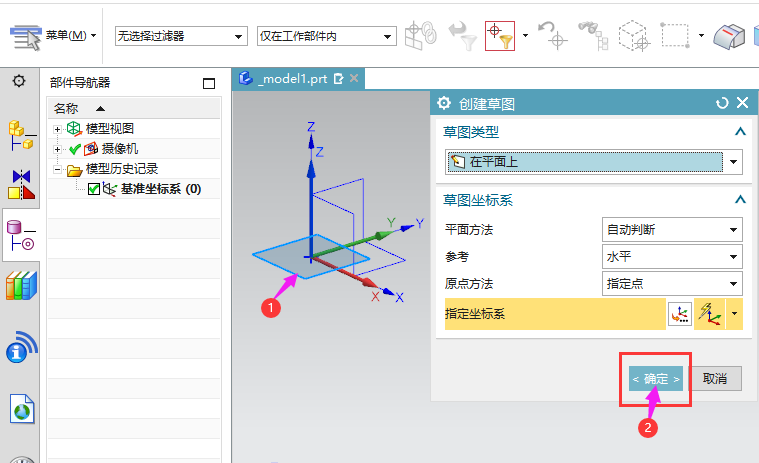Collapse the 草图类型 section
The width and height of the screenshot is (759, 463).
(740, 132)
